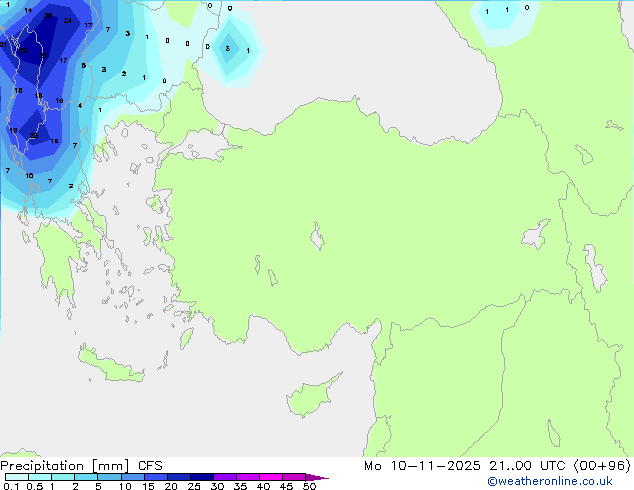Image resolution: width=634 pixels, height=490 pixels.
Task: Select the 25–30 mm navy legend swatch
Action: coord(202,477)
